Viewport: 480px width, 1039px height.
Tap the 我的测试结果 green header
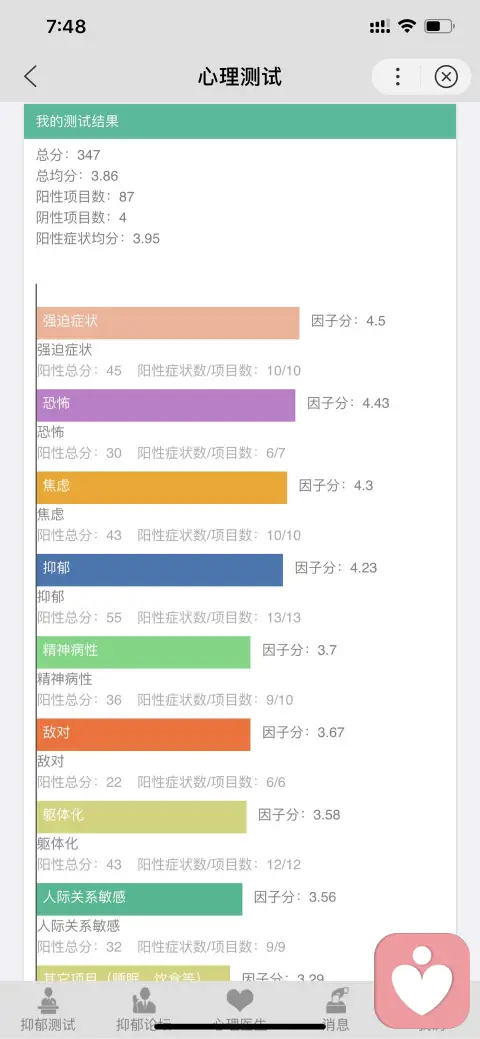(x=240, y=121)
